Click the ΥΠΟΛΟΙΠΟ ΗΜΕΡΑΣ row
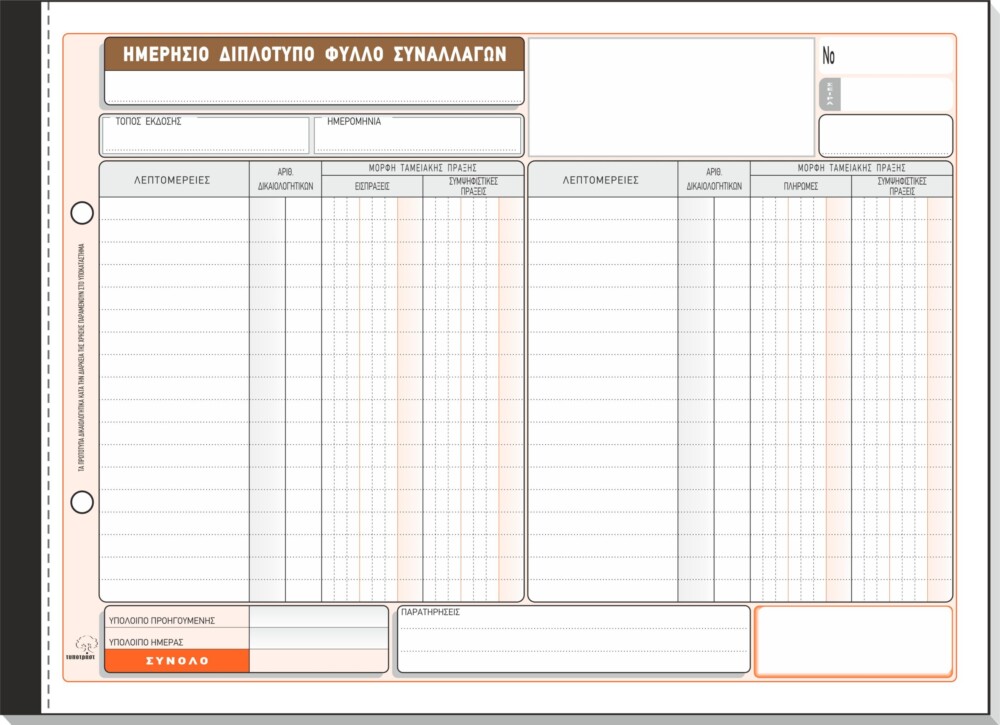Image resolution: width=1000 pixels, height=725 pixels. click(246, 639)
